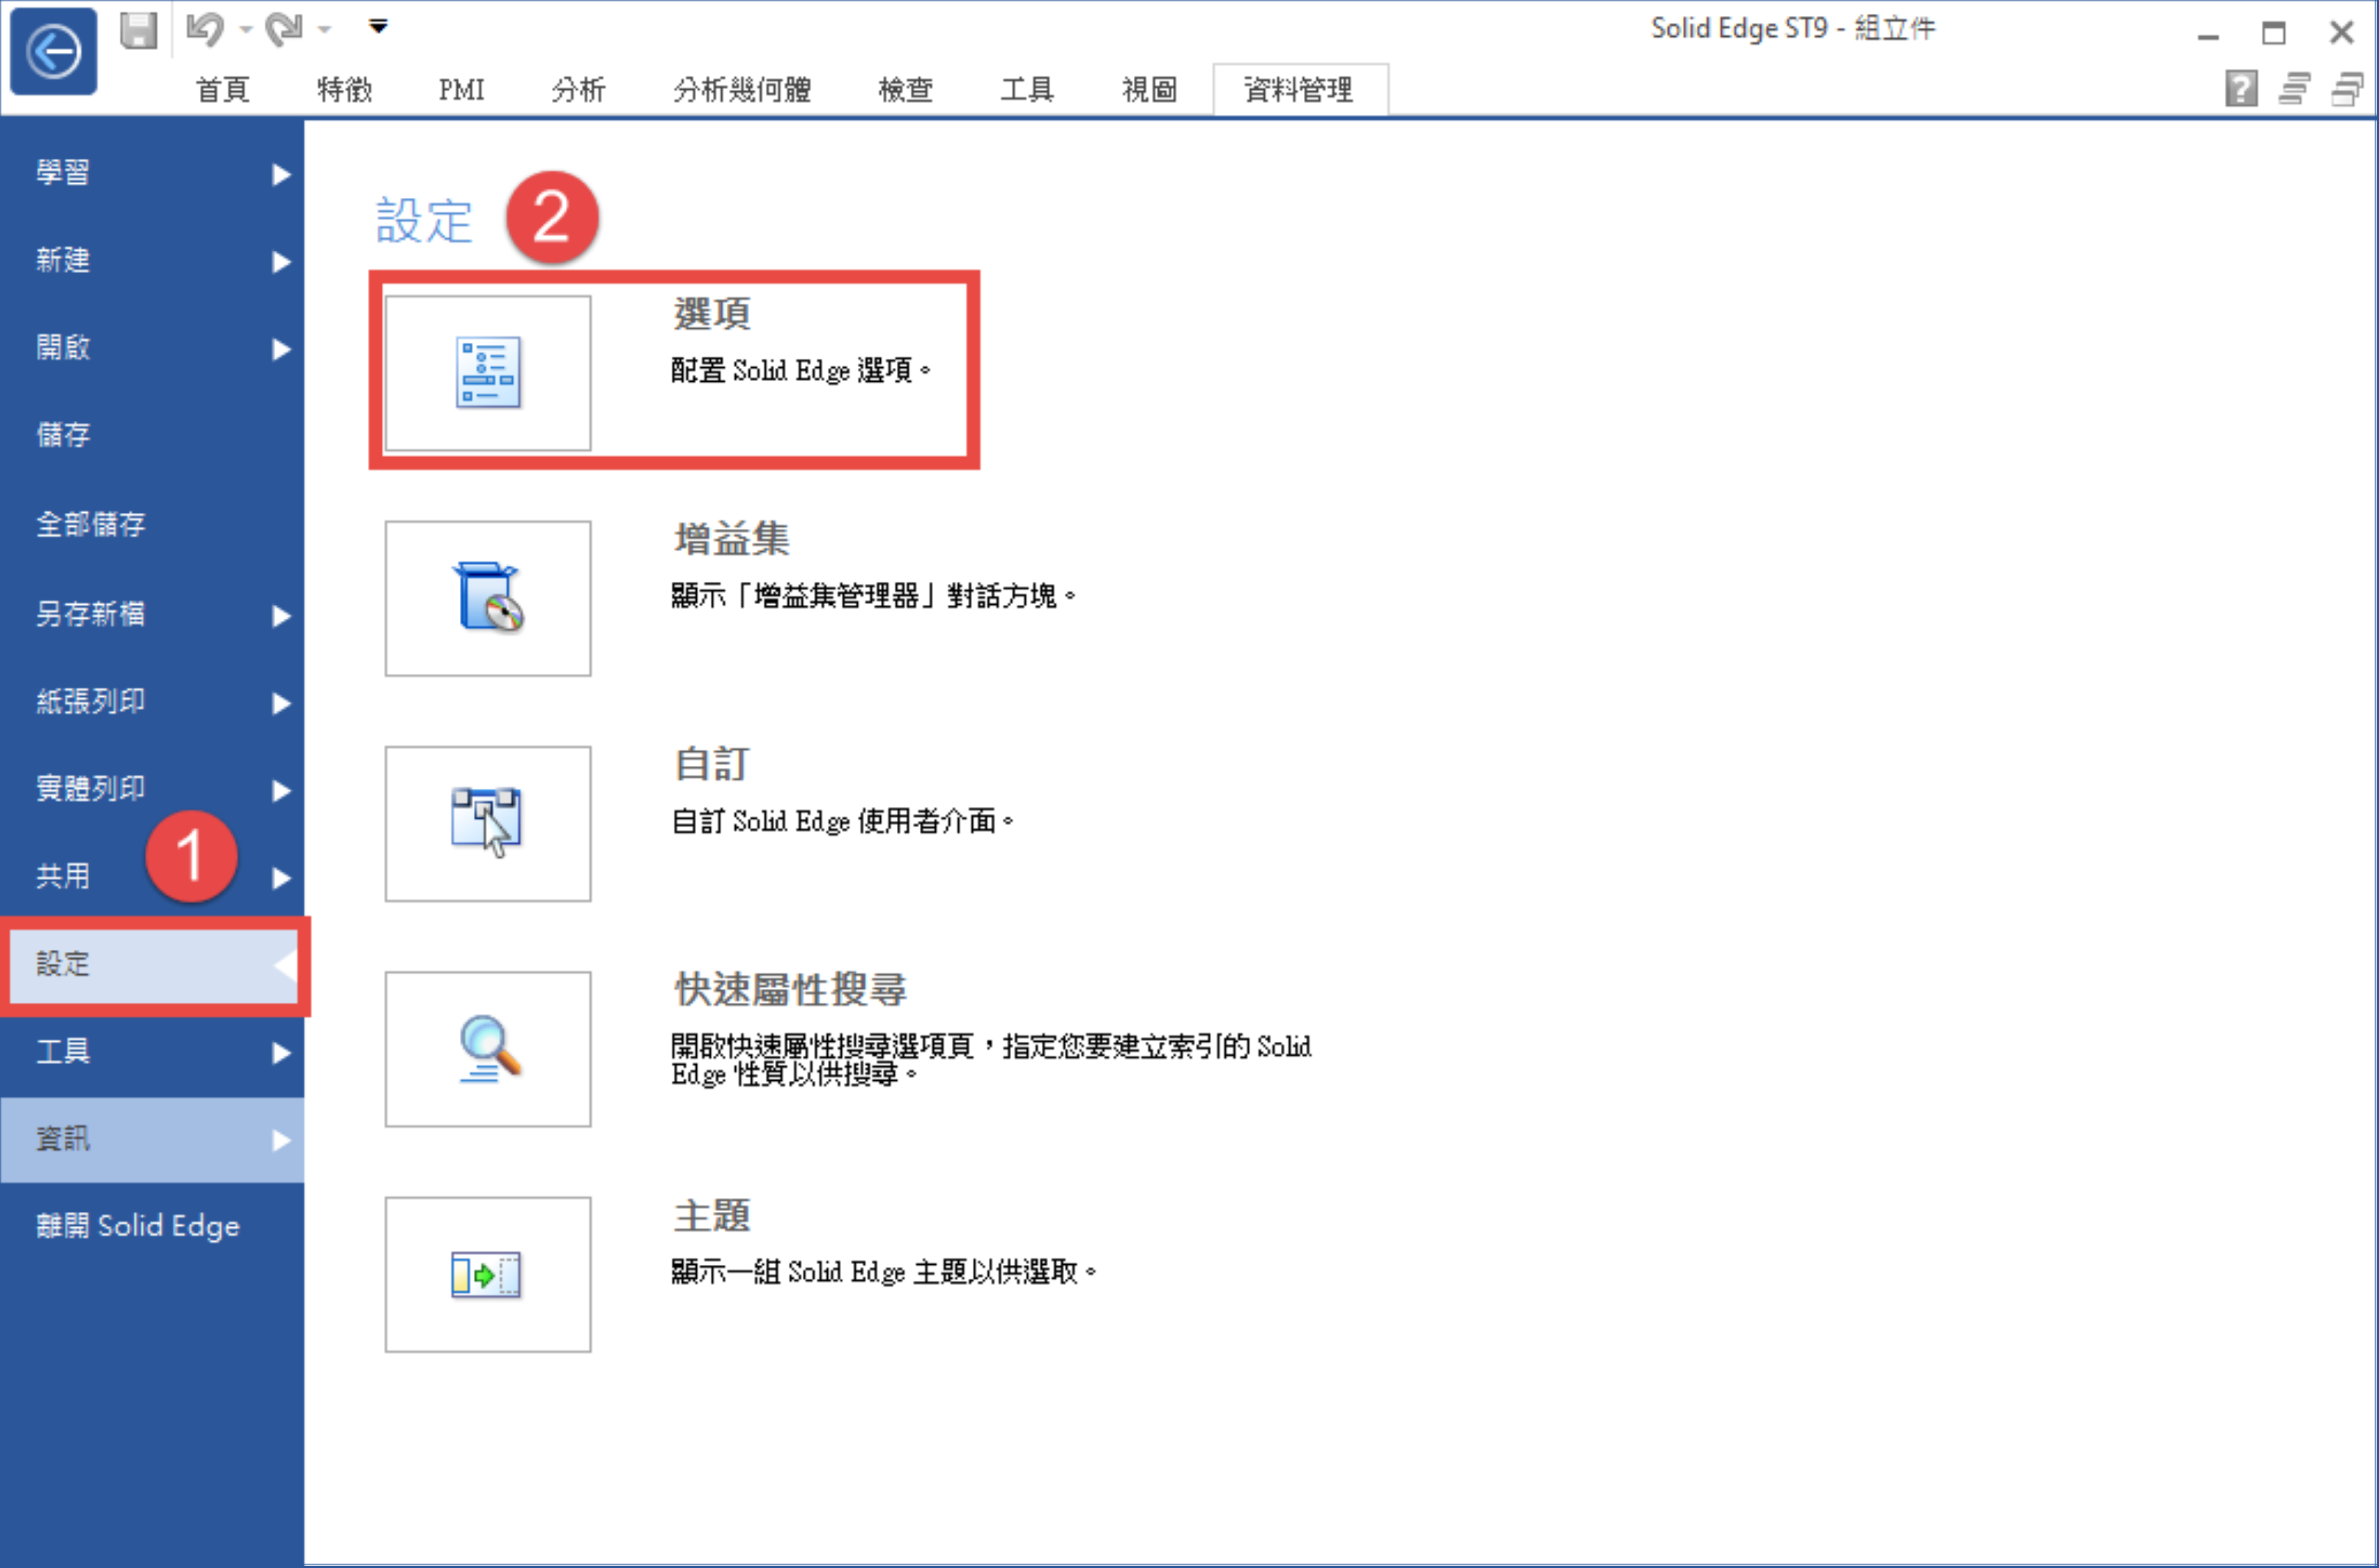
Task: Maximize the Solid Edge ST9 window
Action: 2274,33
